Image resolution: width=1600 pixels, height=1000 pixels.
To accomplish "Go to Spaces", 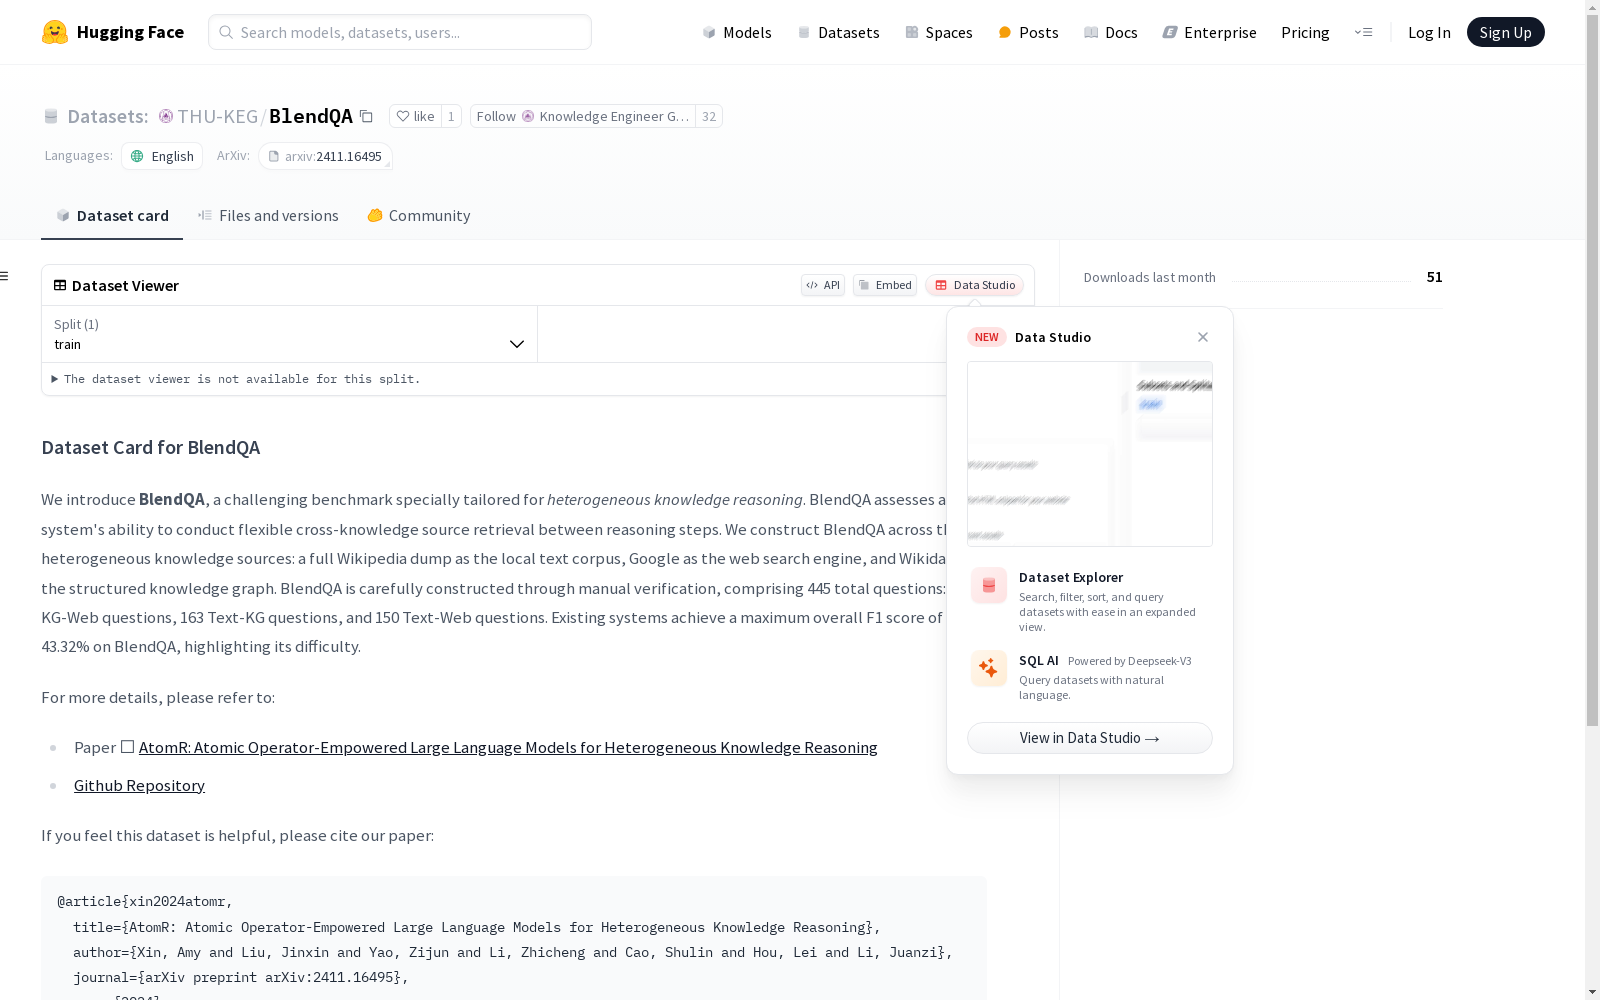I will pos(938,32).
